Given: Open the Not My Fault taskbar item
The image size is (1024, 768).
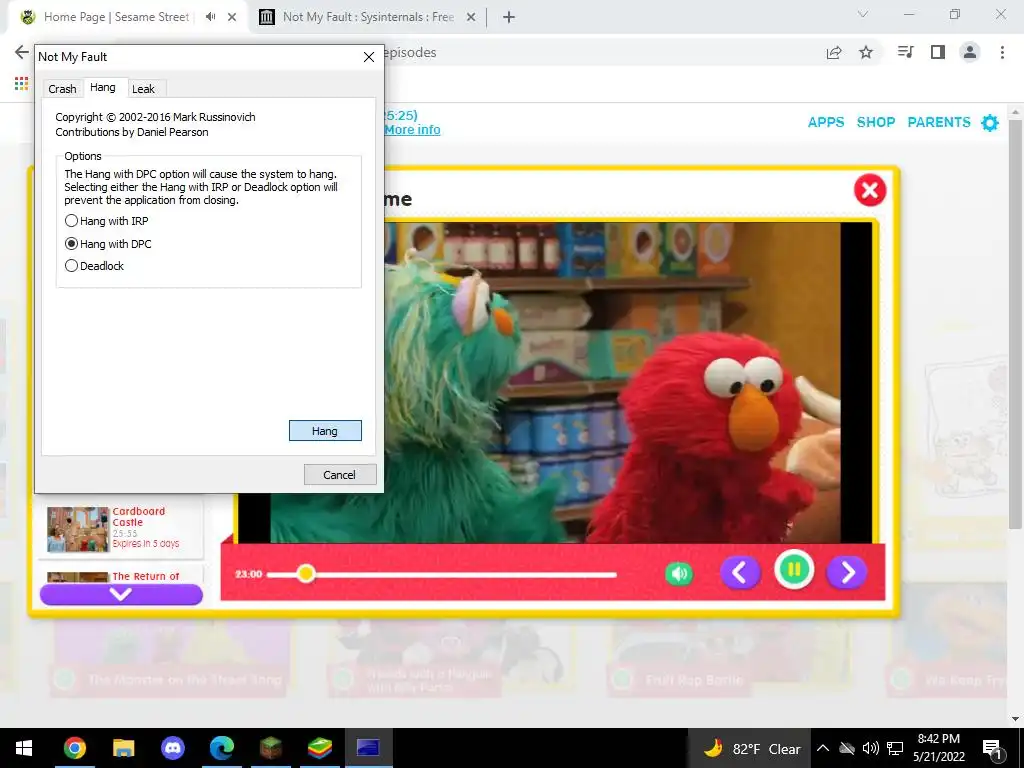Looking at the screenshot, I should [x=368, y=748].
